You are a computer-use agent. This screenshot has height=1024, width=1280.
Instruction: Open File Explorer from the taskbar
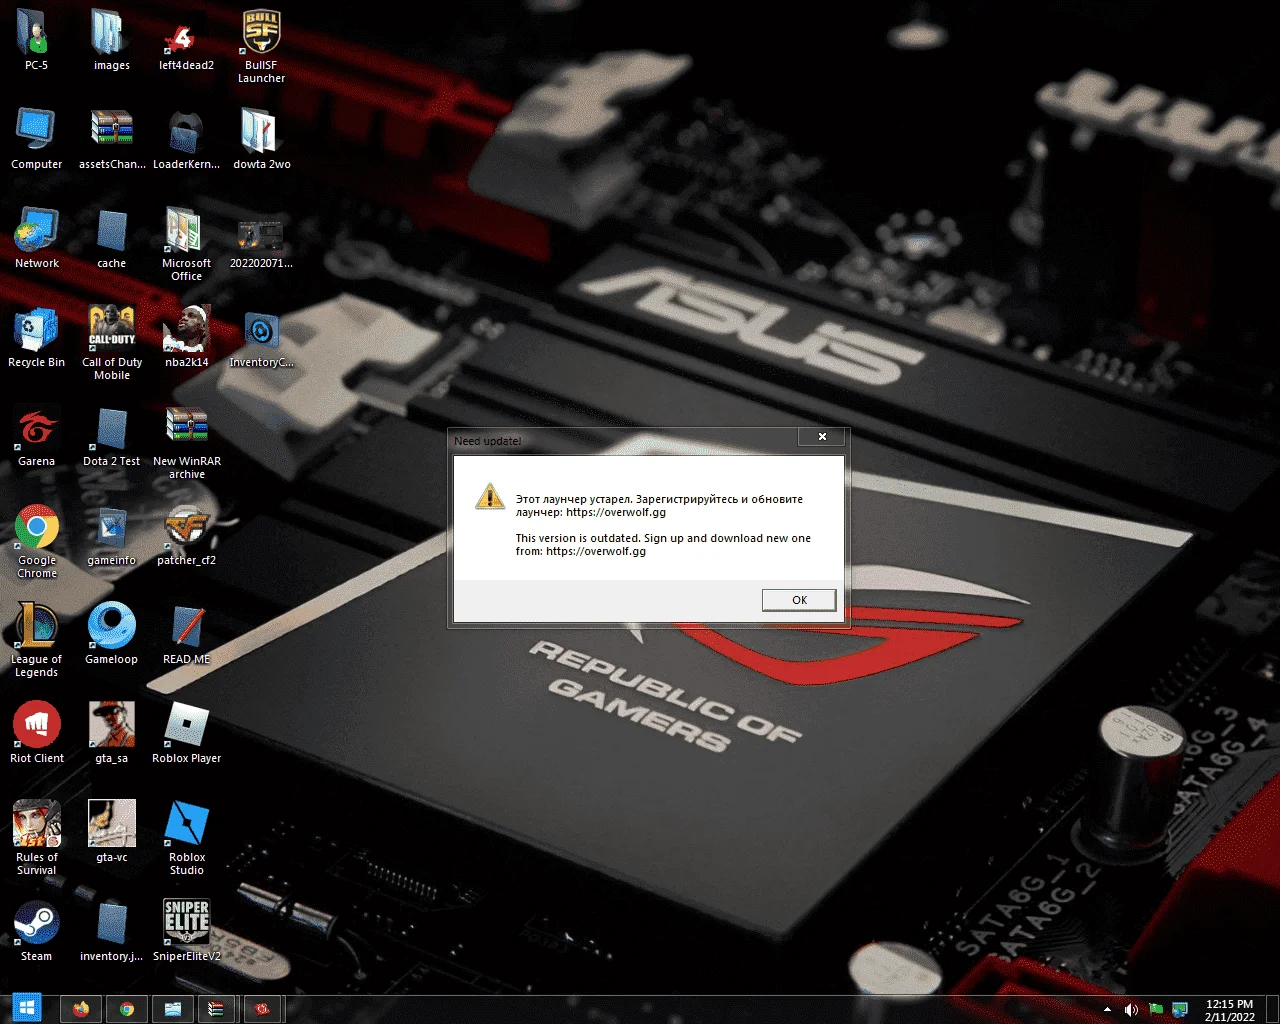(172, 1009)
